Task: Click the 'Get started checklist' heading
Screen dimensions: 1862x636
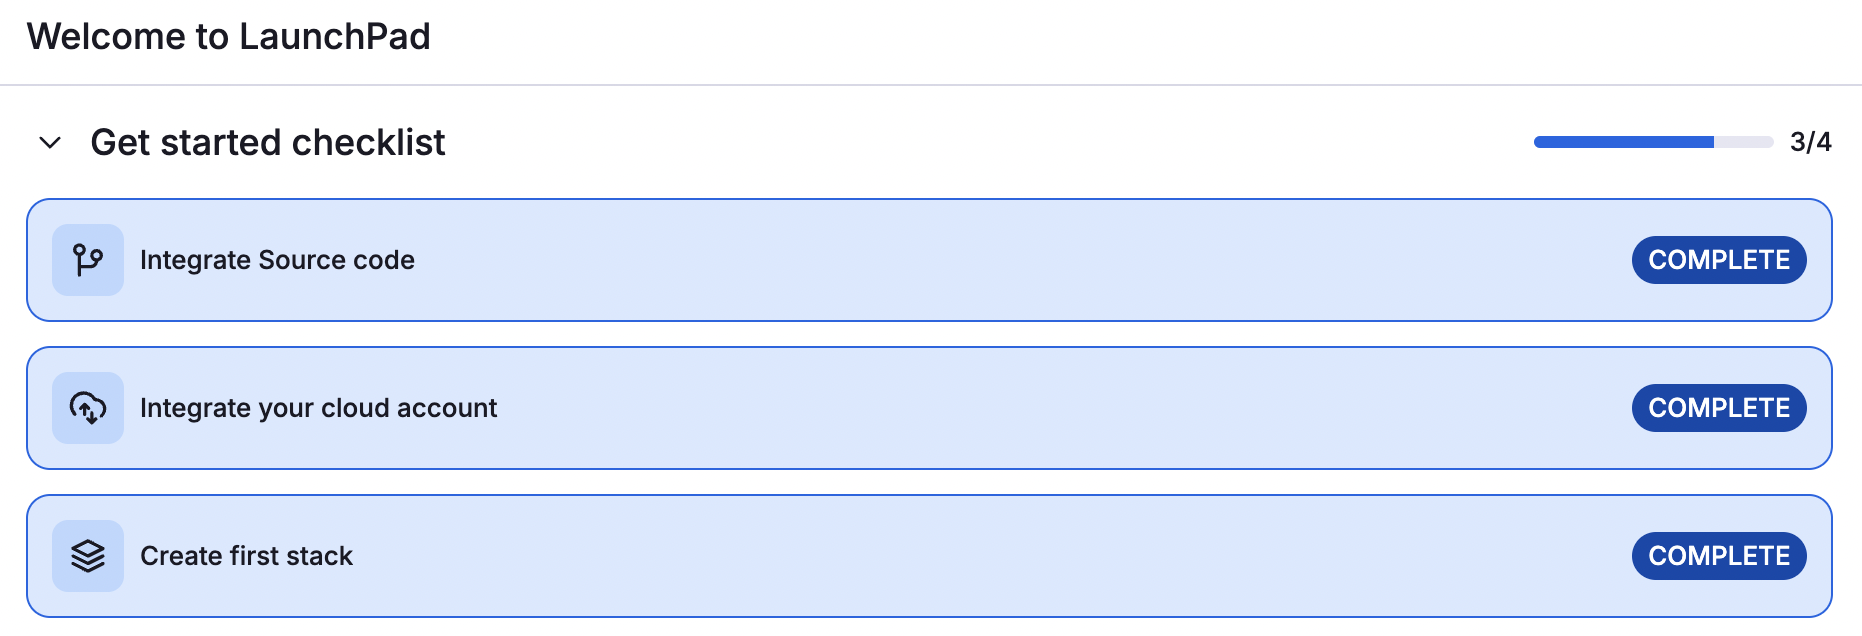Action: pos(267,143)
